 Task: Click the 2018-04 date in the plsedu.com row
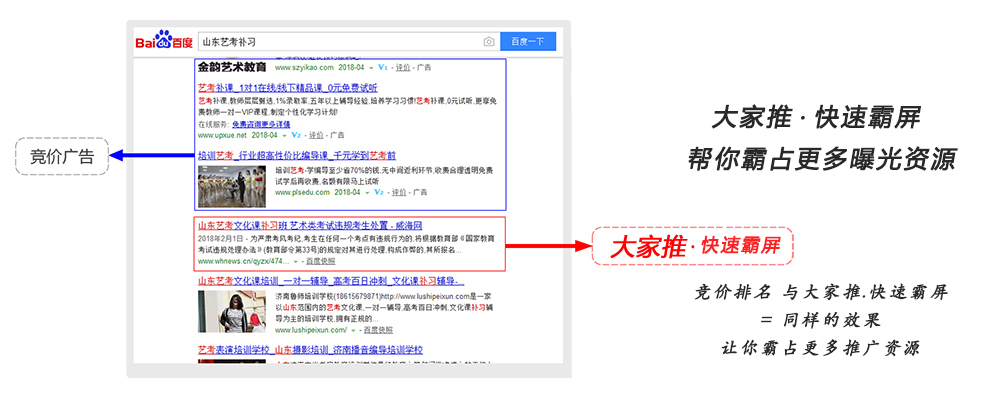pyautogui.click(x=347, y=192)
